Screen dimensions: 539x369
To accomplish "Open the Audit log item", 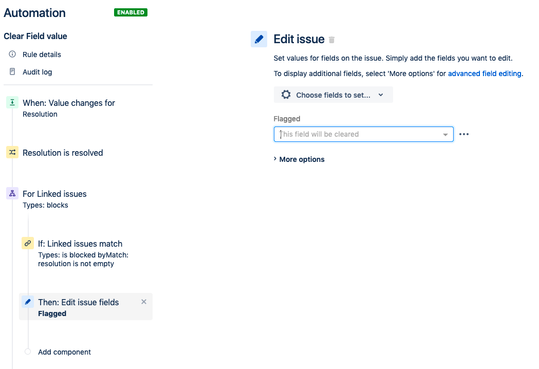I will click(x=37, y=72).
